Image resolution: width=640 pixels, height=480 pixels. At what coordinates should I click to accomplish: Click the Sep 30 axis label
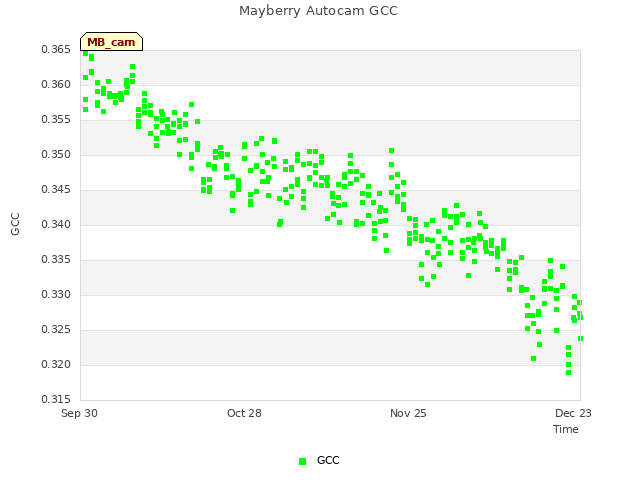[79, 413]
